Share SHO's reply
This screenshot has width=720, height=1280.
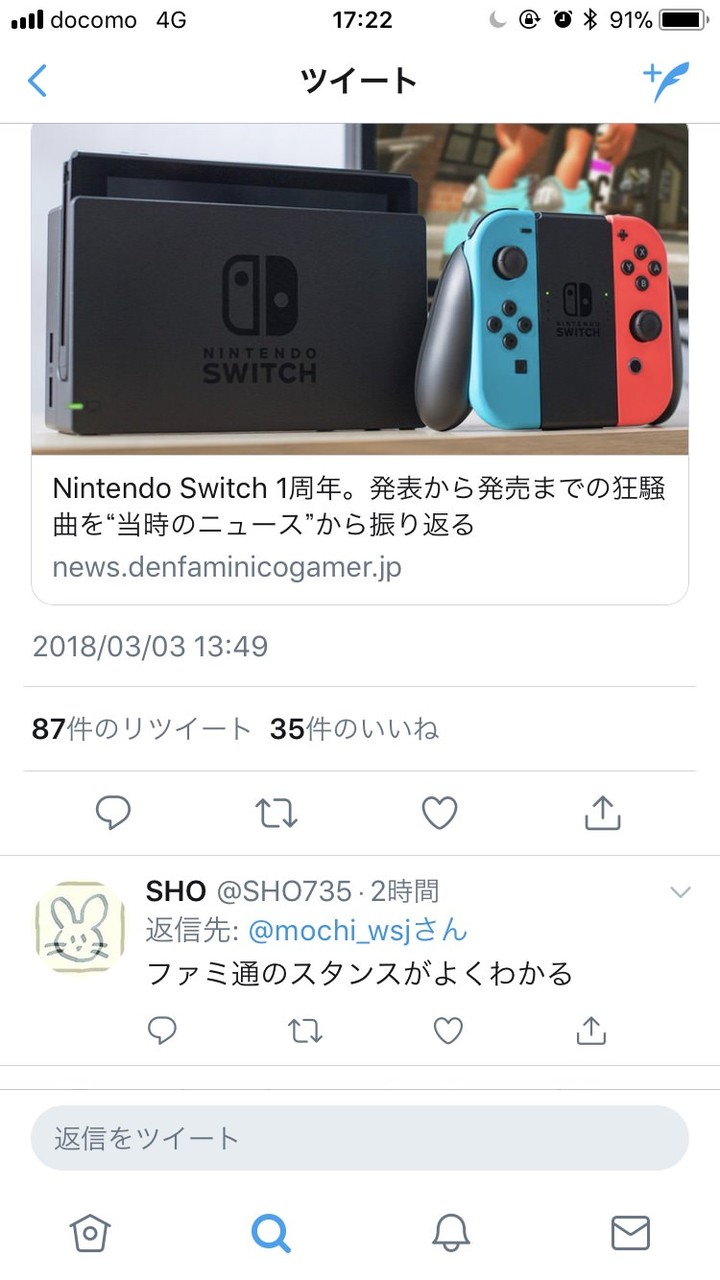[591, 1030]
